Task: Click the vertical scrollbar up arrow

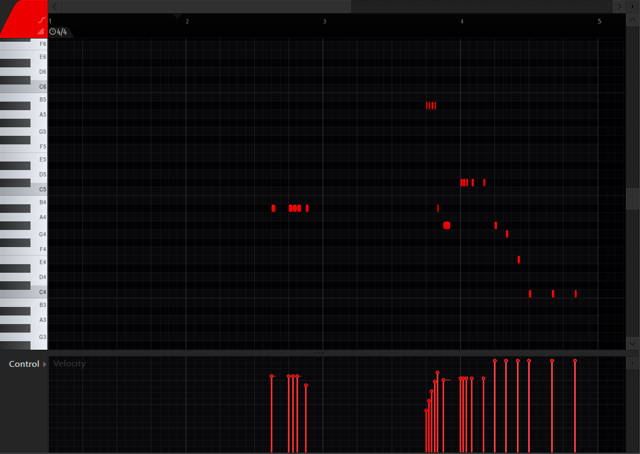Action: pyautogui.click(x=633, y=20)
